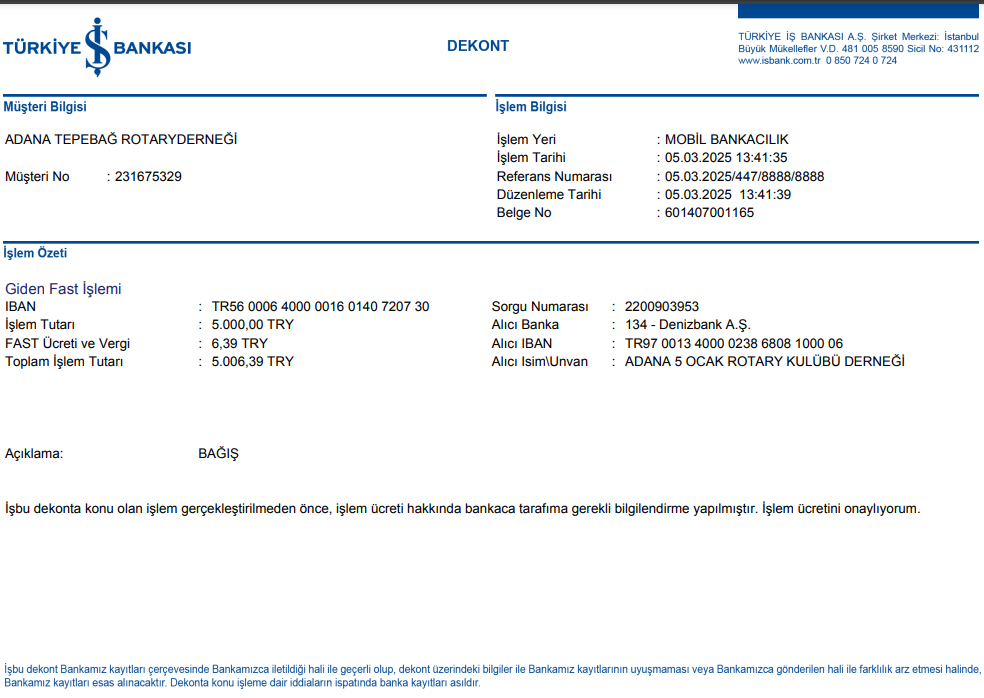This screenshot has height=698, width=984.
Task: Click the Toplam İşlem Tutarı label
Action: pos(64,362)
